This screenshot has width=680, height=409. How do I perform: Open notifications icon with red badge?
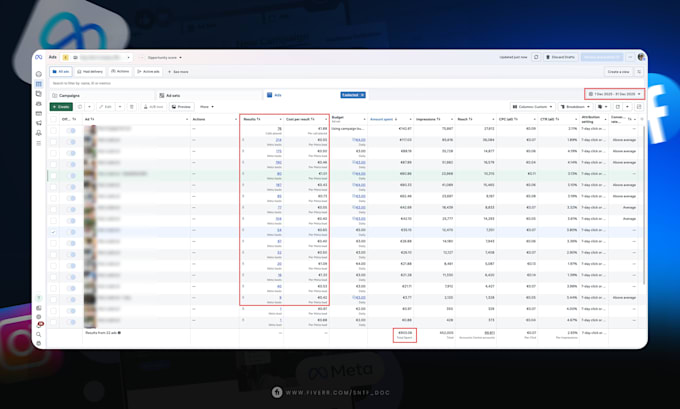click(39, 325)
